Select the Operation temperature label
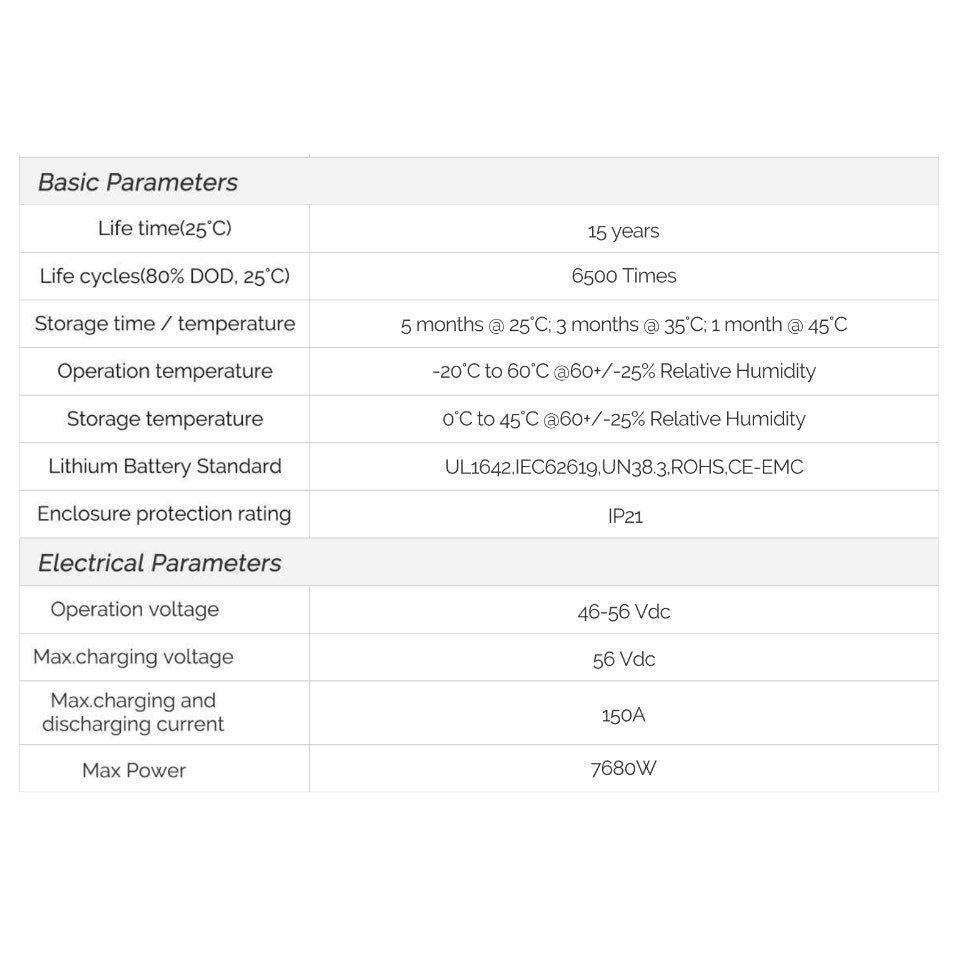Screen dimensions: 956x956 pos(165,371)
